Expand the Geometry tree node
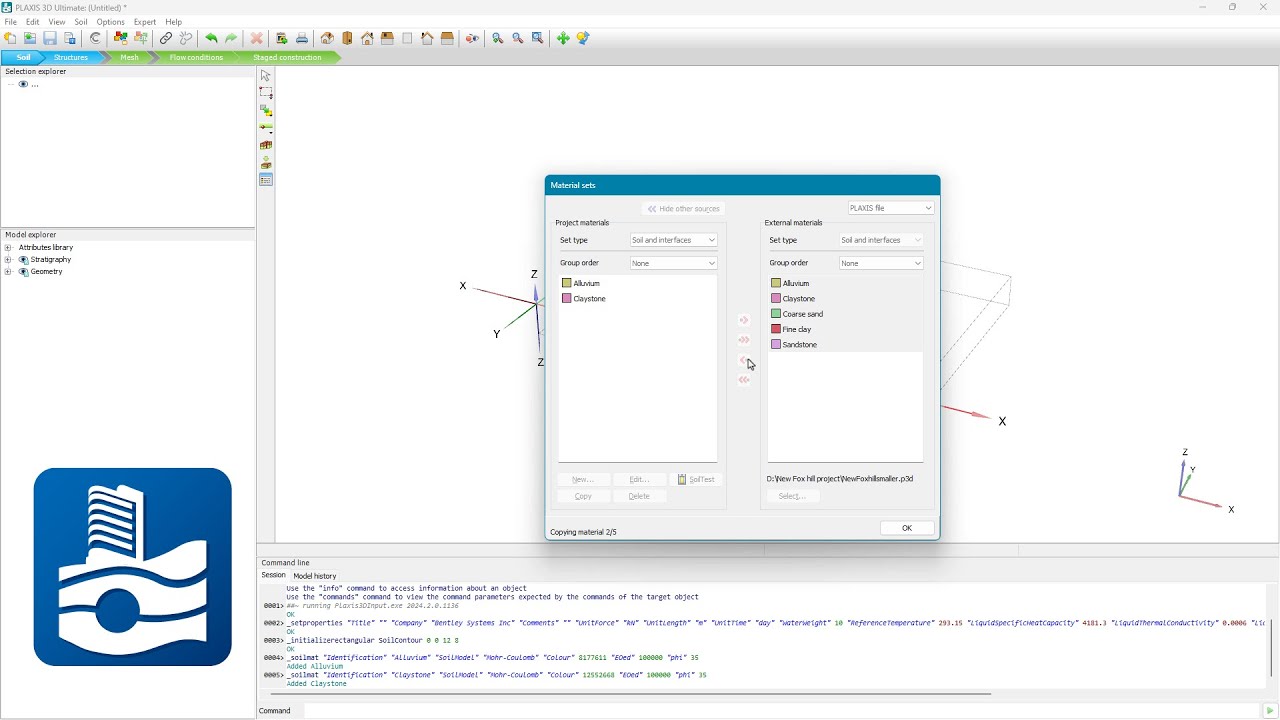 pyautogui.click(x=8, y=272)
